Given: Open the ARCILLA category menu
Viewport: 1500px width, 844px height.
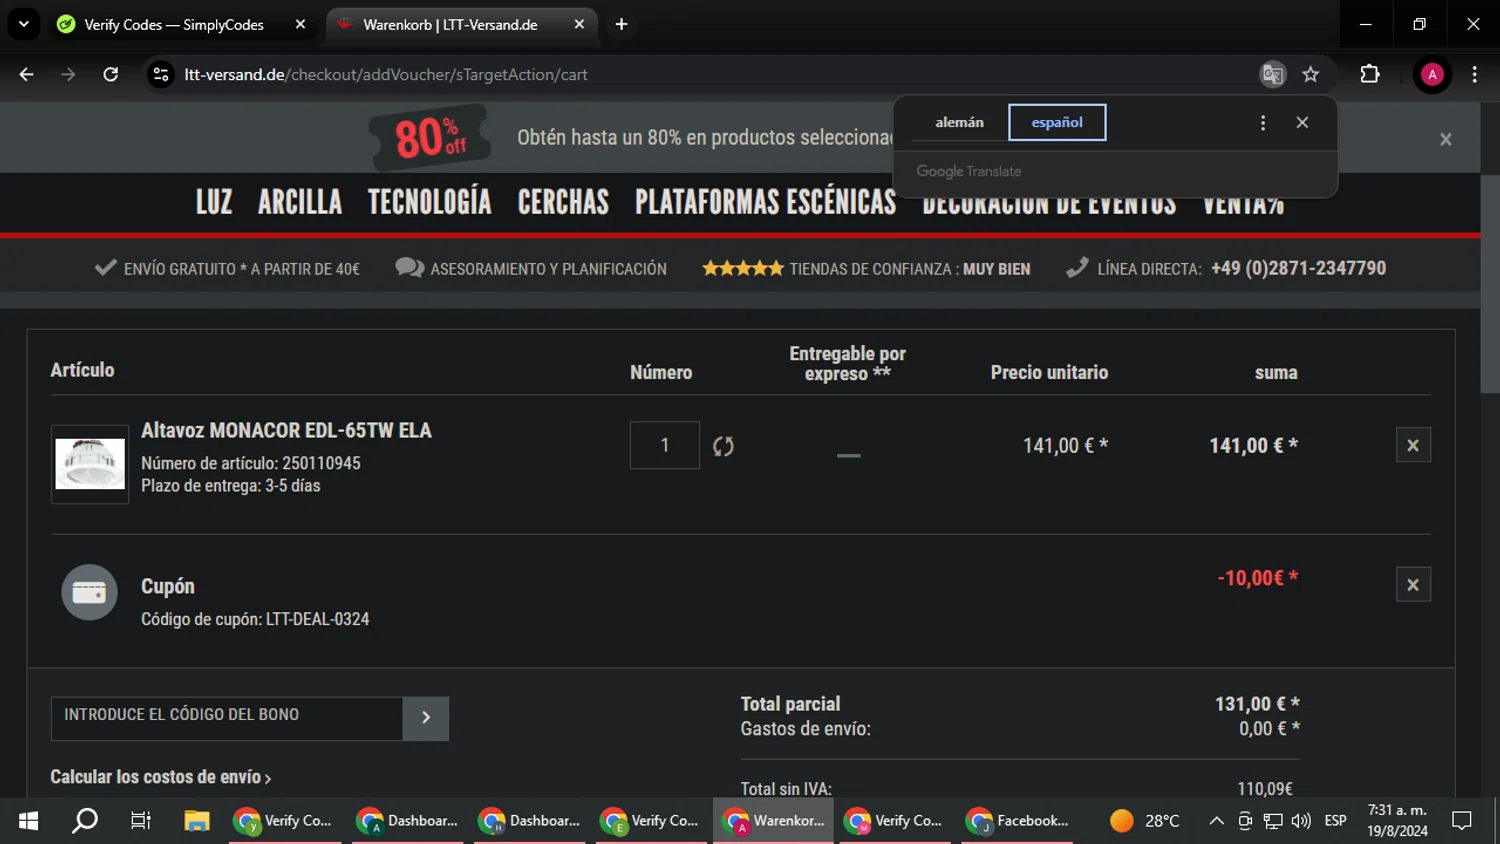Looking at the screenshot, I should (x=300, y=202).
